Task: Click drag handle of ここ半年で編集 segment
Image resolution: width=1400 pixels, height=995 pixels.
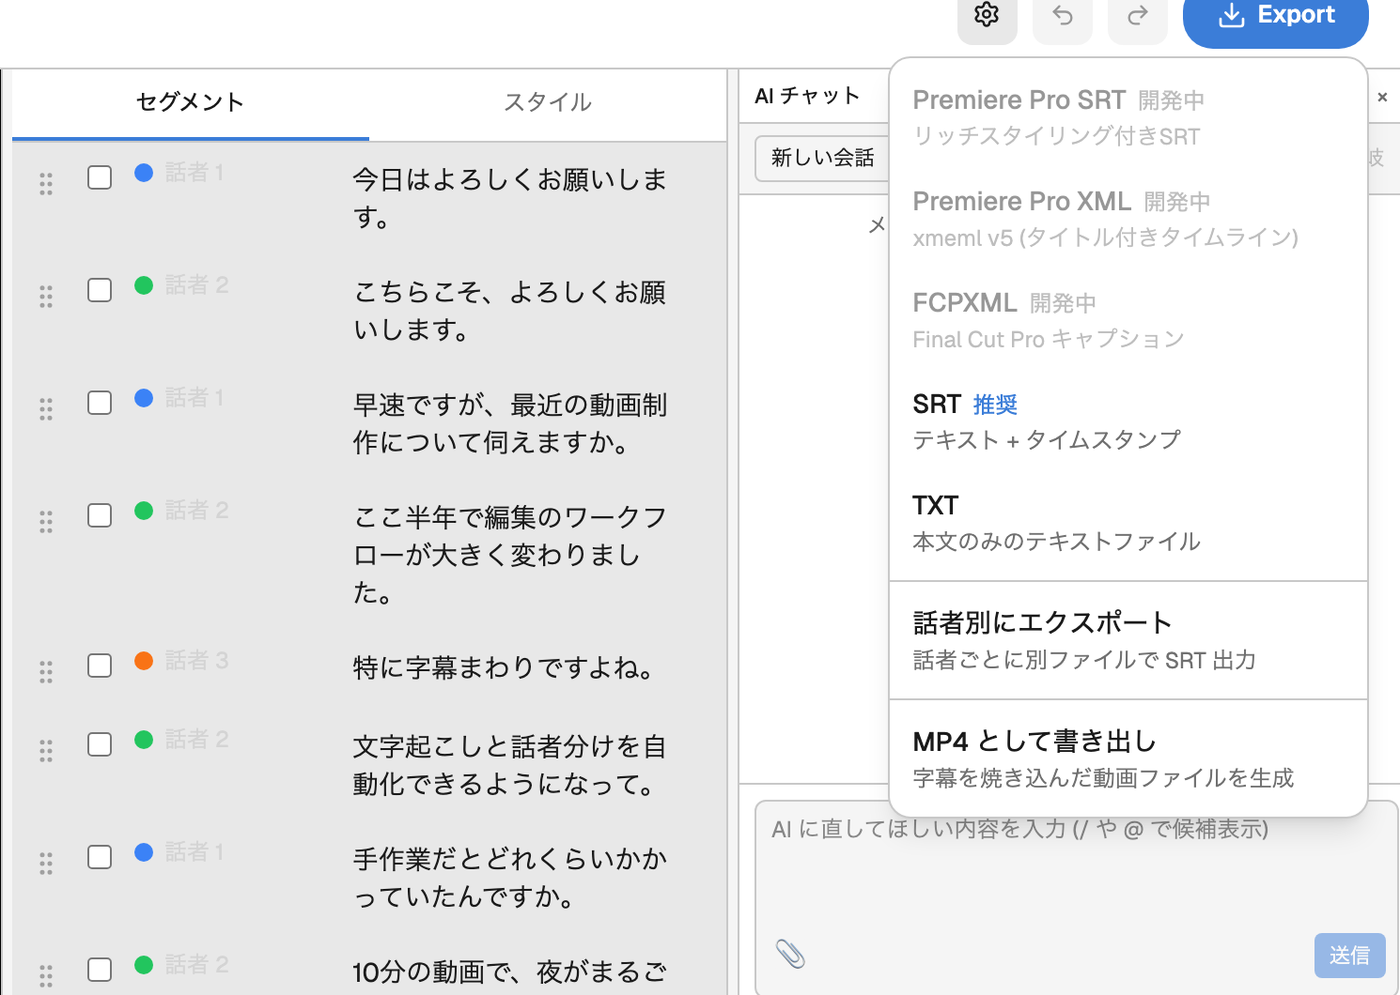Action: (x=46, y=521)
